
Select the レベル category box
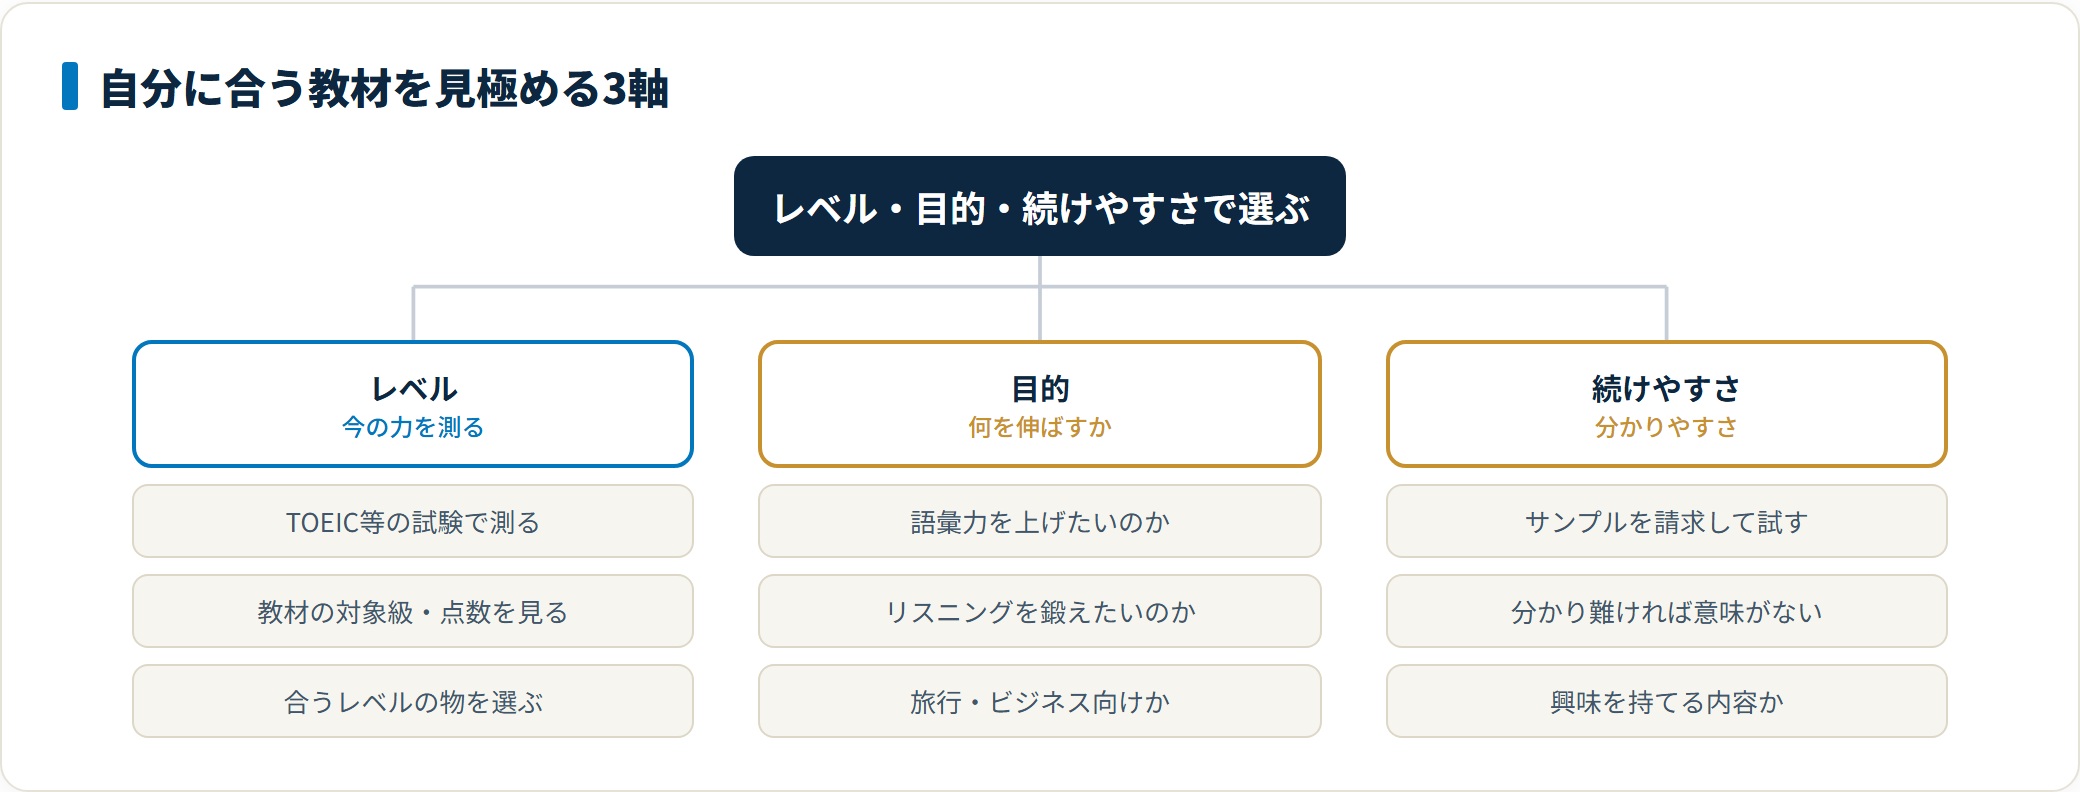coord(413,404)
